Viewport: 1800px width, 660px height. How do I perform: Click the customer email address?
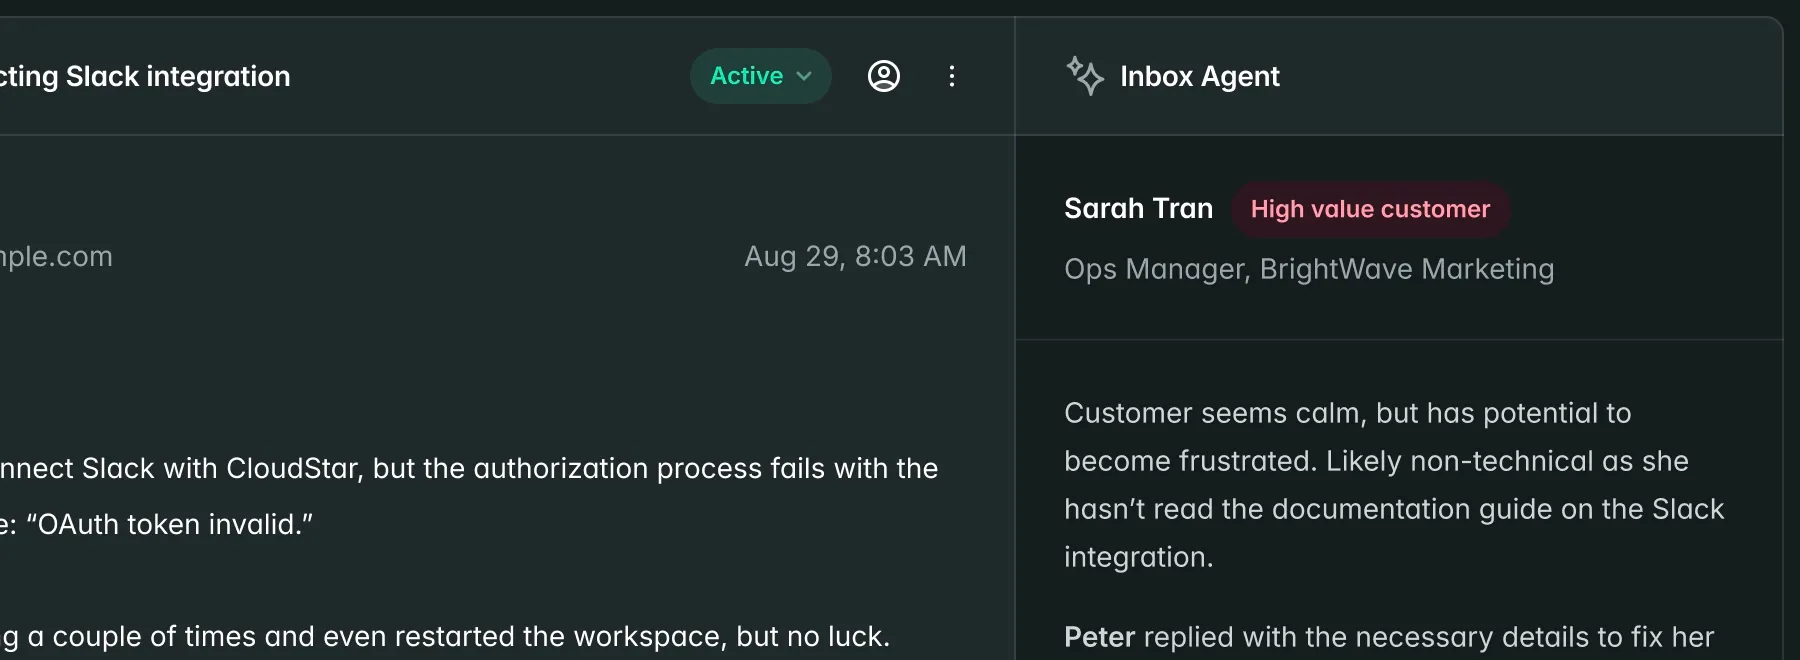tap(56, 256)
